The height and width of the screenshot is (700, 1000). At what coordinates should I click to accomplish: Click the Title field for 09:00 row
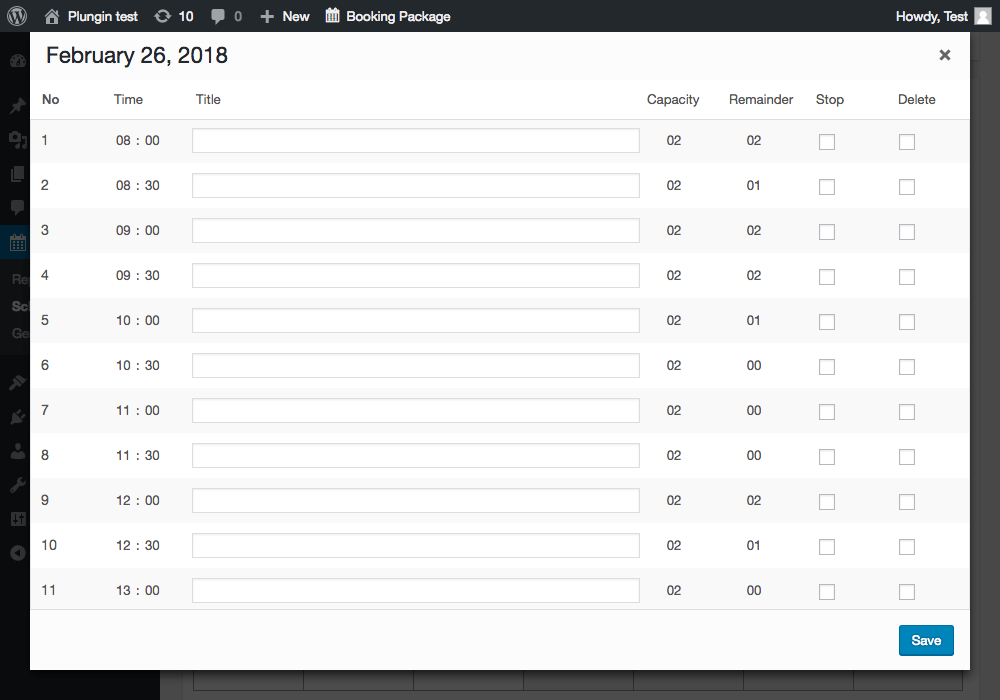click(x=415, y=231)
